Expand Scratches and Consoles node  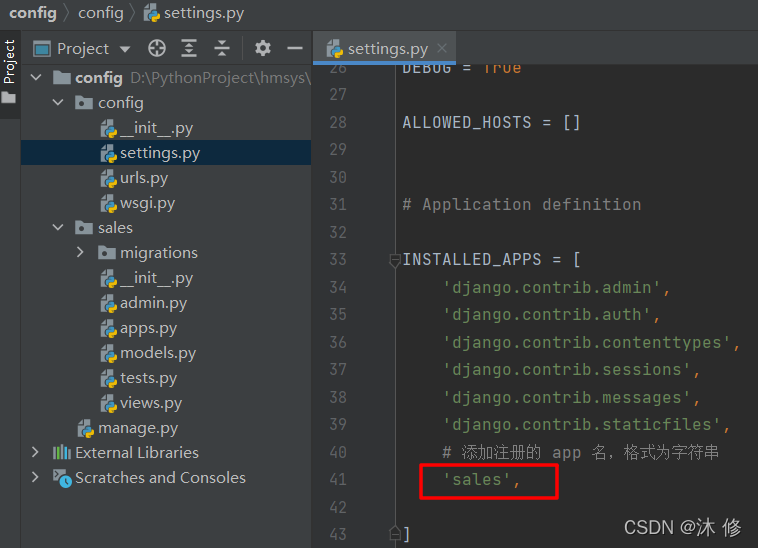35,477
